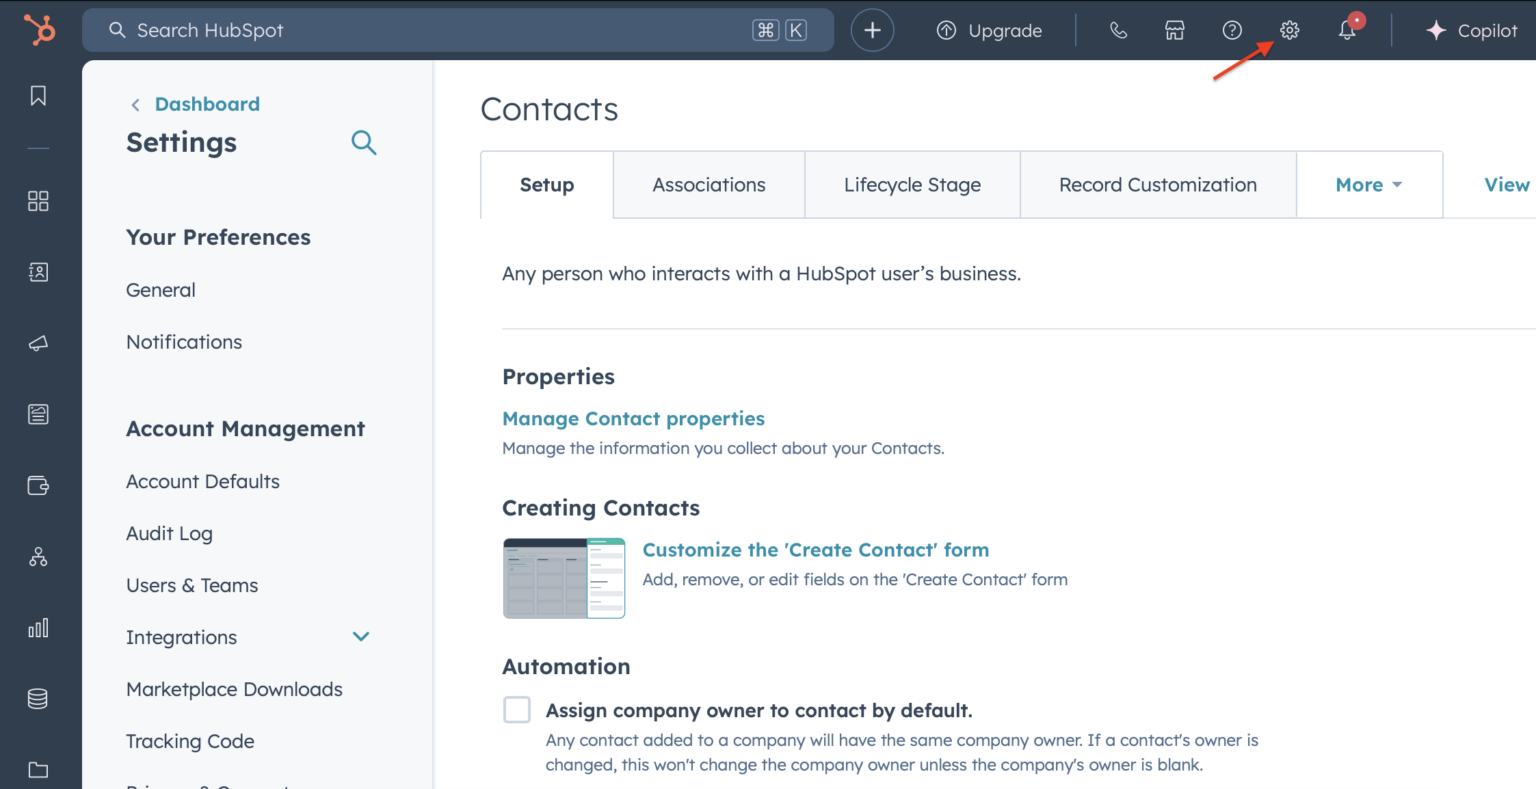Click the Automations workflow icon in sidebar
The image size is (1536, 789).
(38, 556)
